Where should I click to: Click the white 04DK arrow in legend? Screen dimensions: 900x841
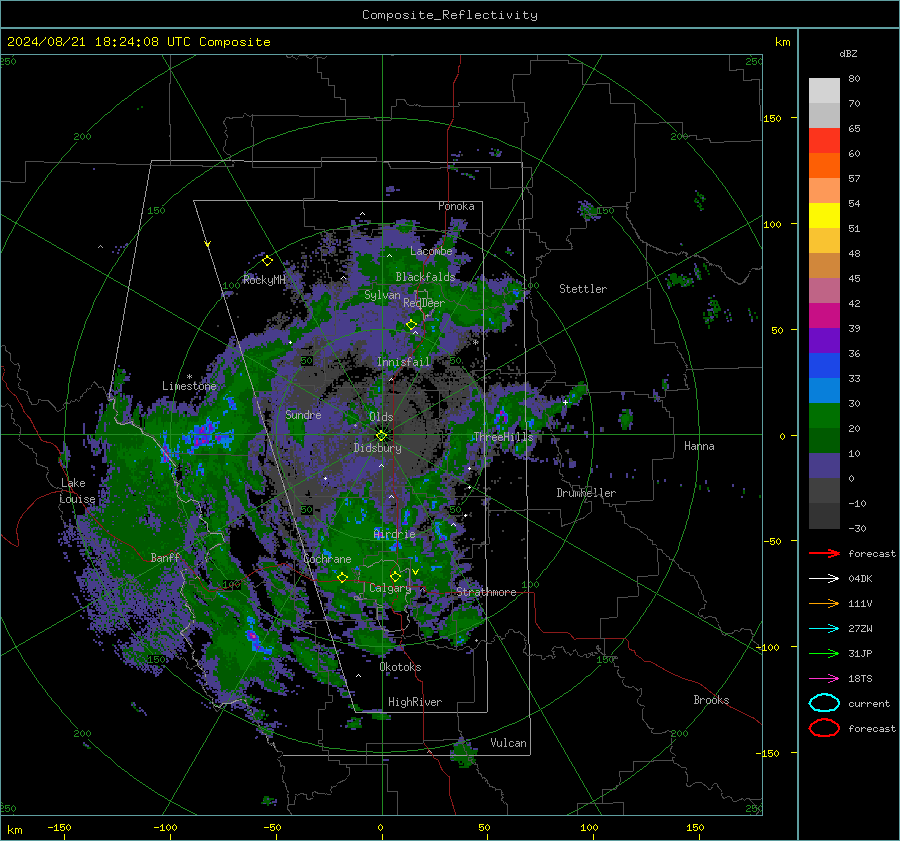click(x=824, y=578)
